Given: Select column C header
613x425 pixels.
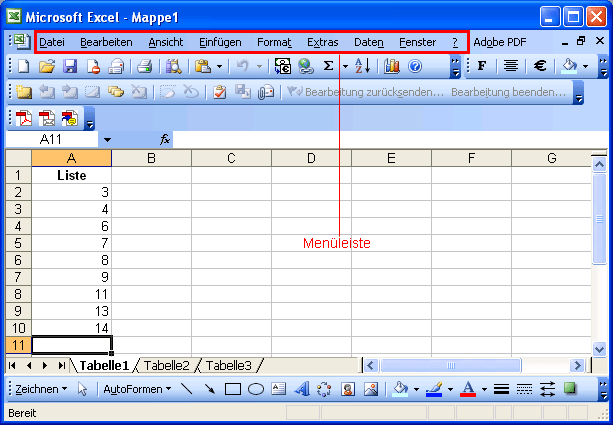Looking at the screenshot, I should [231, 158].
